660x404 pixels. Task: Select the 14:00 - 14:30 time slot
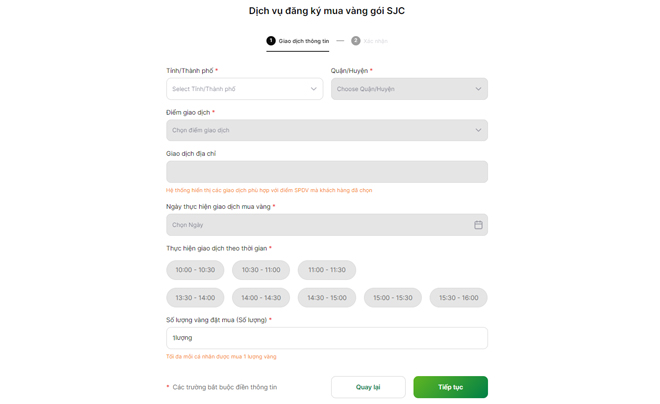(261, 298)
